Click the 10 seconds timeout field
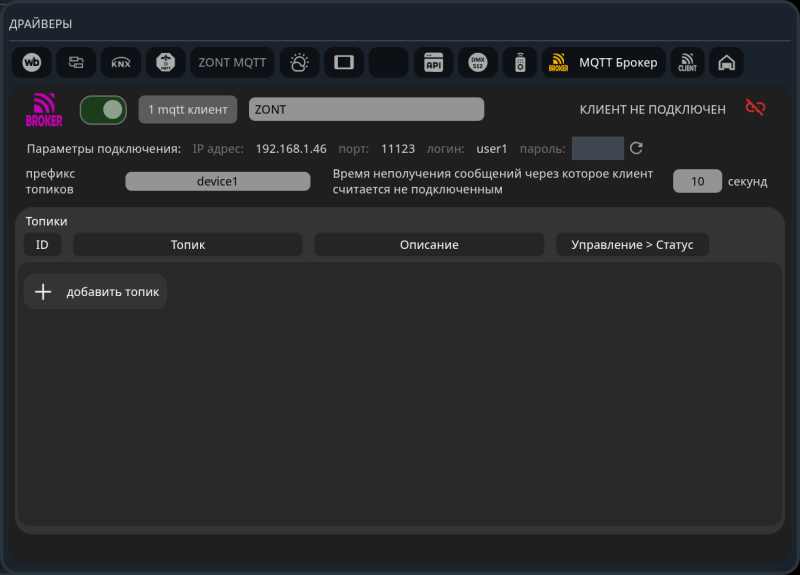 coord(697,181)
